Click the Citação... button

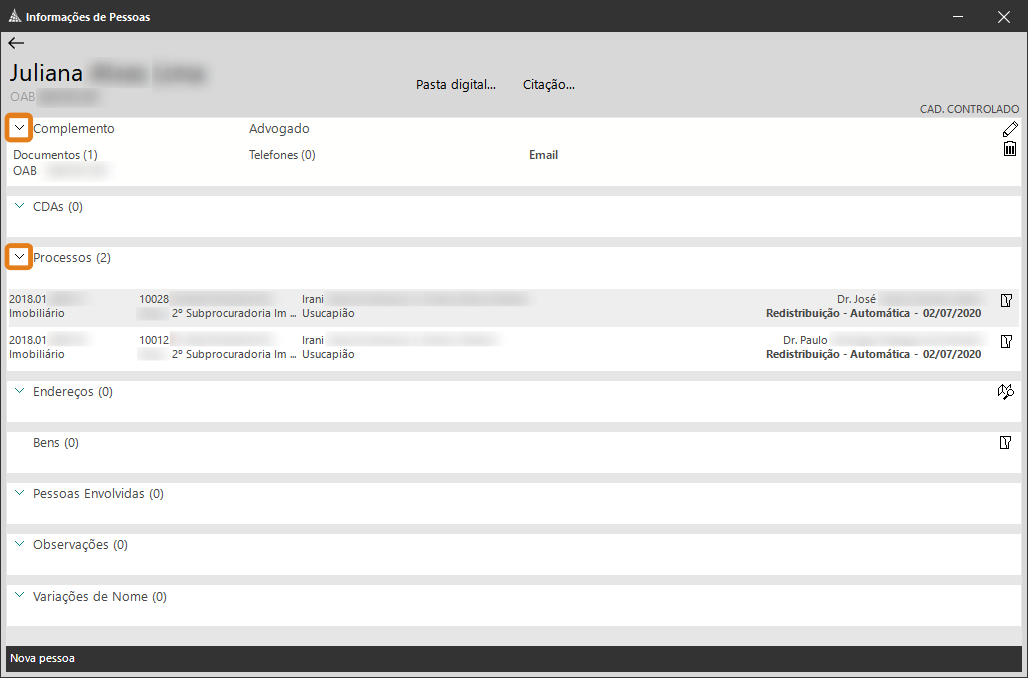pos(548,85)
